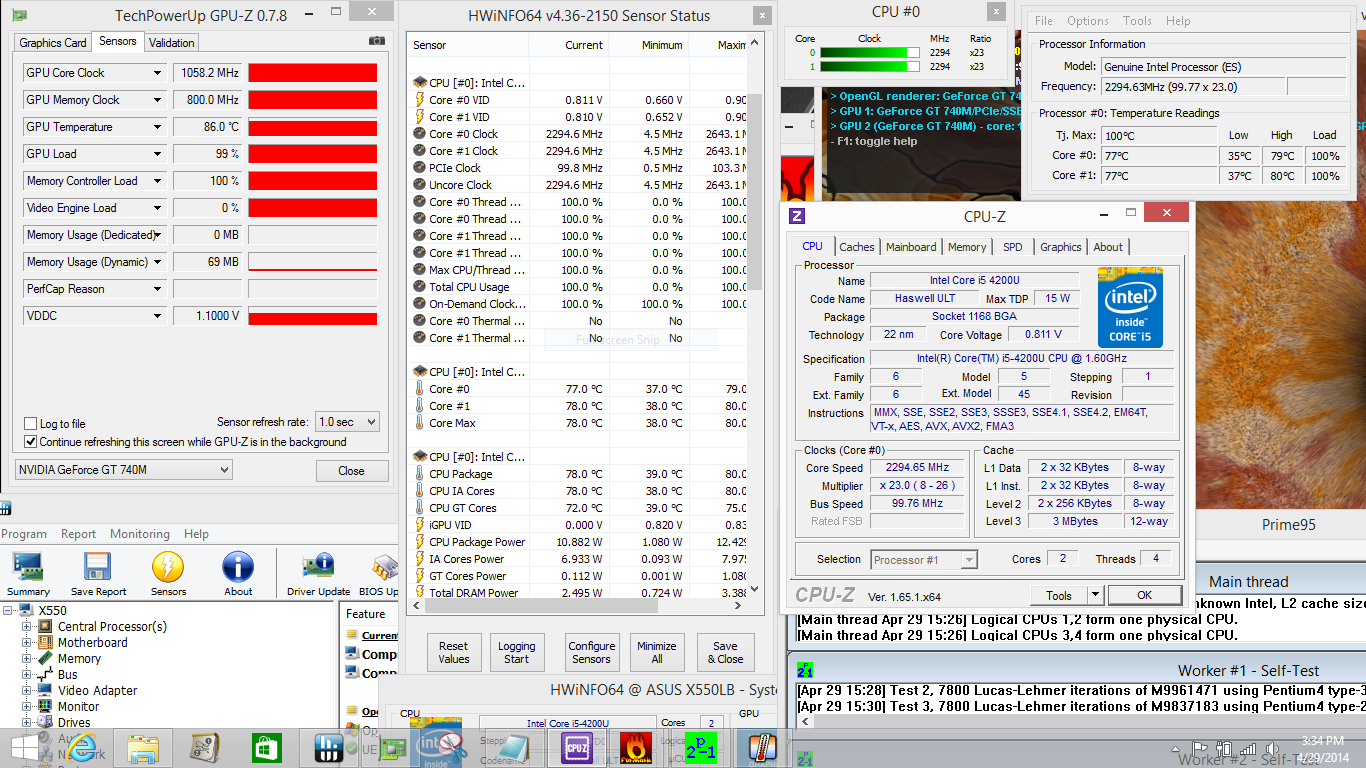The width and height of the screenshot is (1366, 768).
Task: Collapse the X550 root tree node
Action: 9,610
